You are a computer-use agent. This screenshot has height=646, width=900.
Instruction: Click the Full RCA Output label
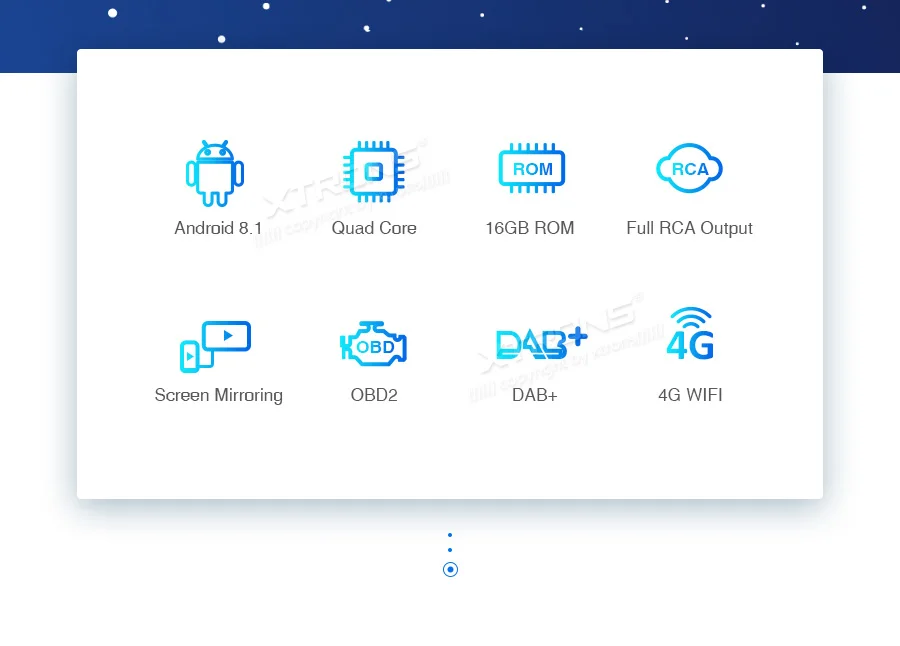689,229
